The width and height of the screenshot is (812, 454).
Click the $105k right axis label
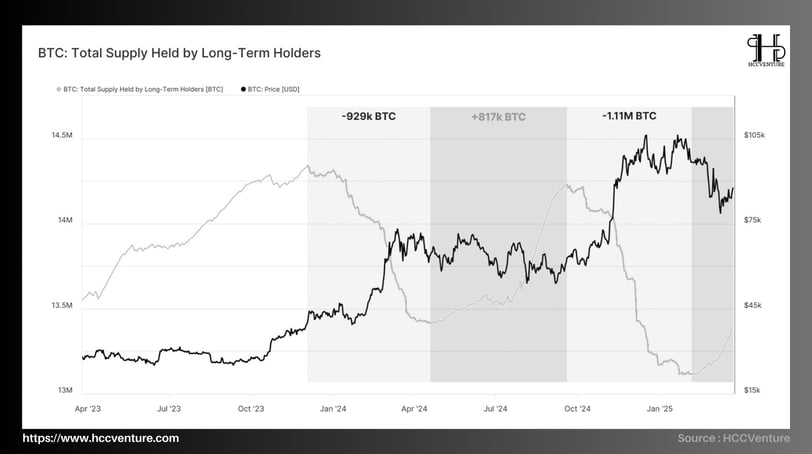pos(754,135)
